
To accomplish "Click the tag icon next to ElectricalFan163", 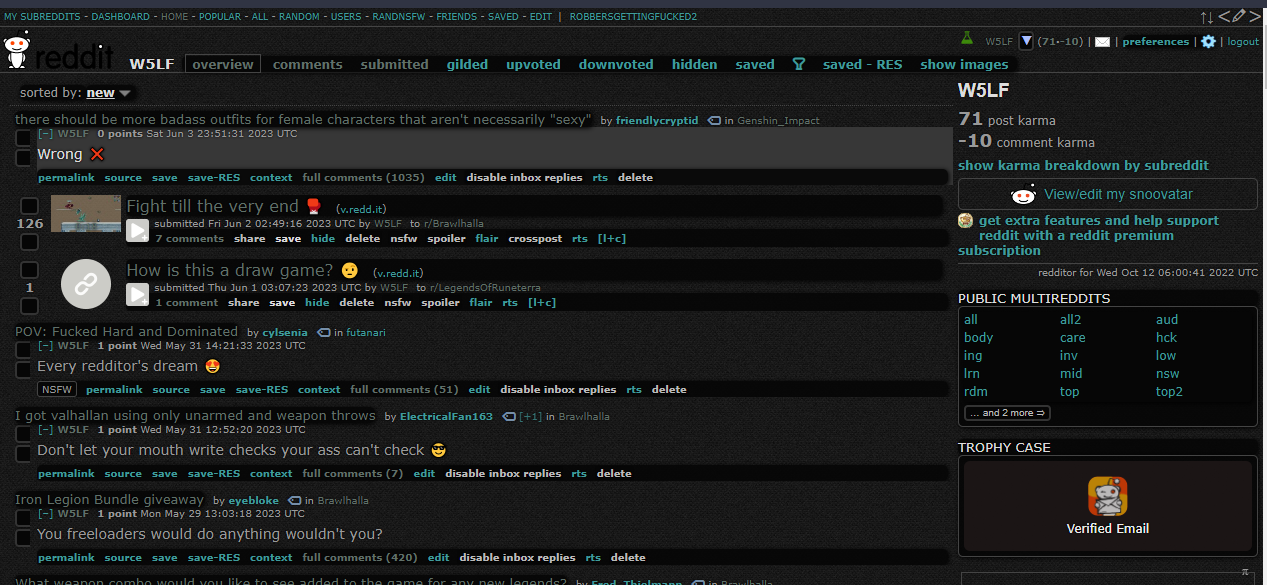I will click(509, 416).
